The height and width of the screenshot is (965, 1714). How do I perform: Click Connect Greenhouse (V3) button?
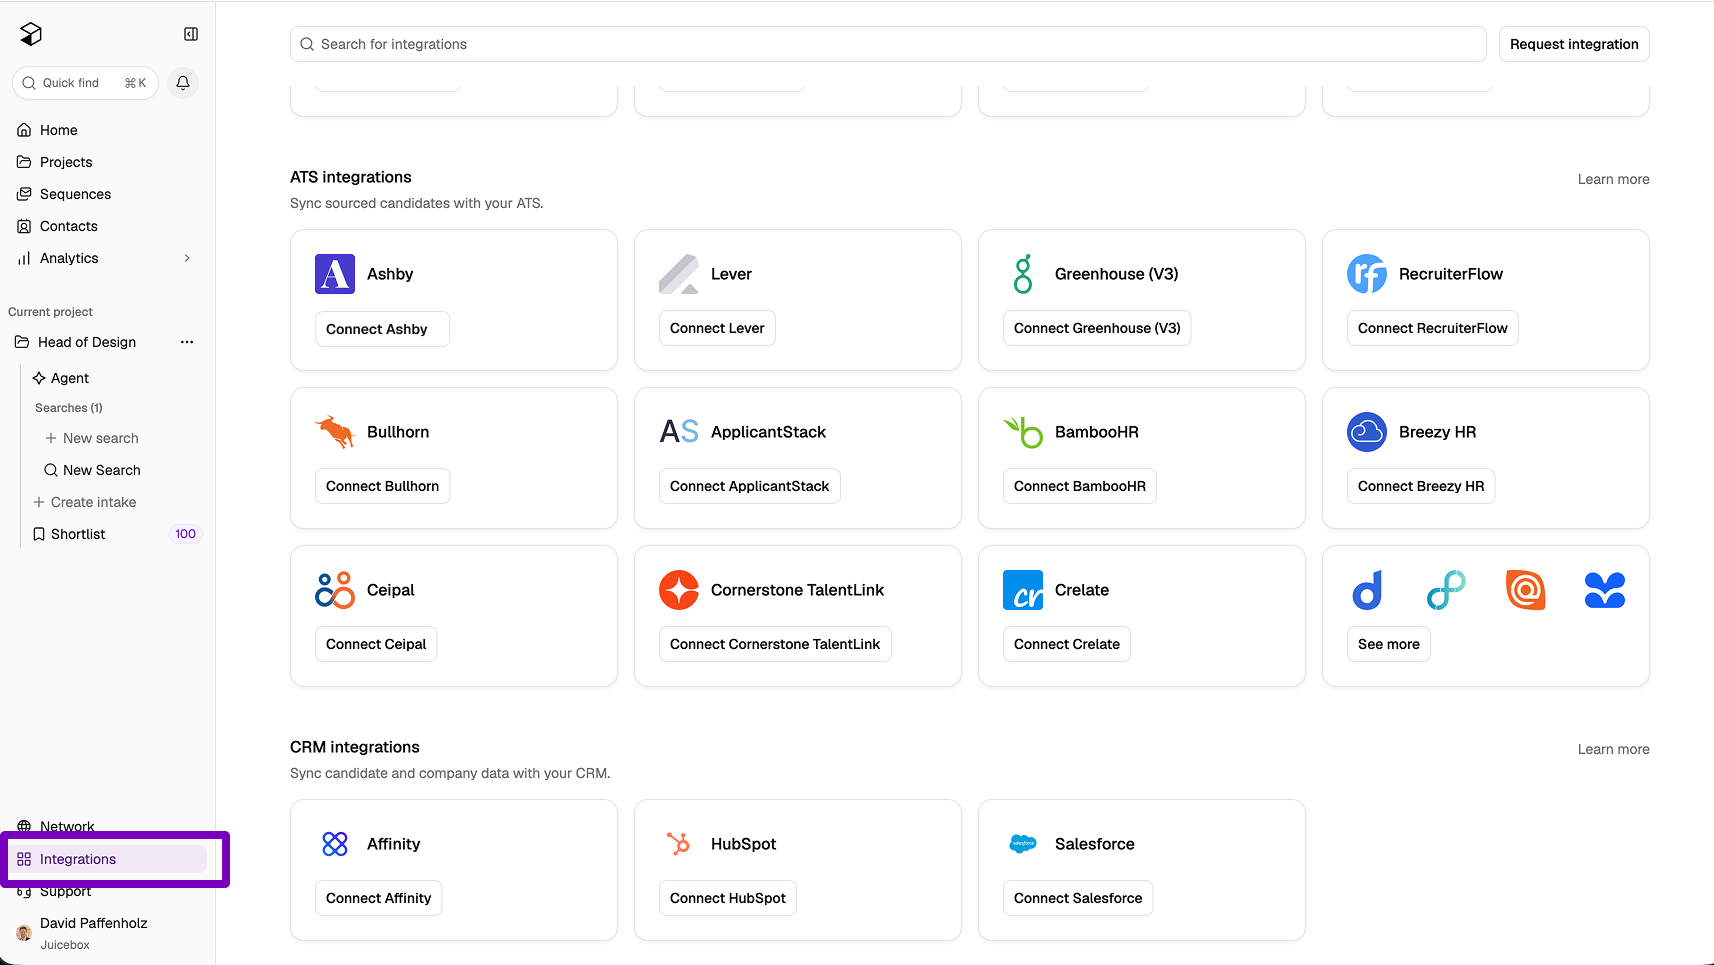(1097, 328)
